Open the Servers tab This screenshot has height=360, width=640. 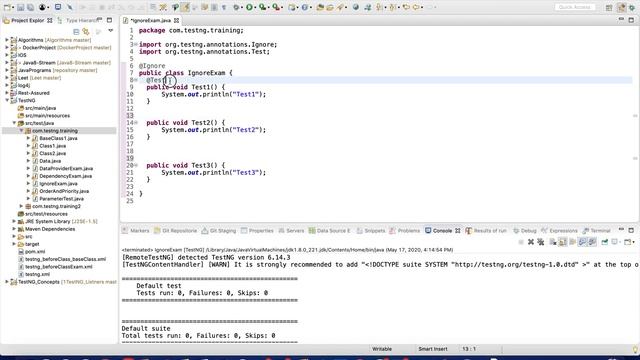[x=291, y=231]
